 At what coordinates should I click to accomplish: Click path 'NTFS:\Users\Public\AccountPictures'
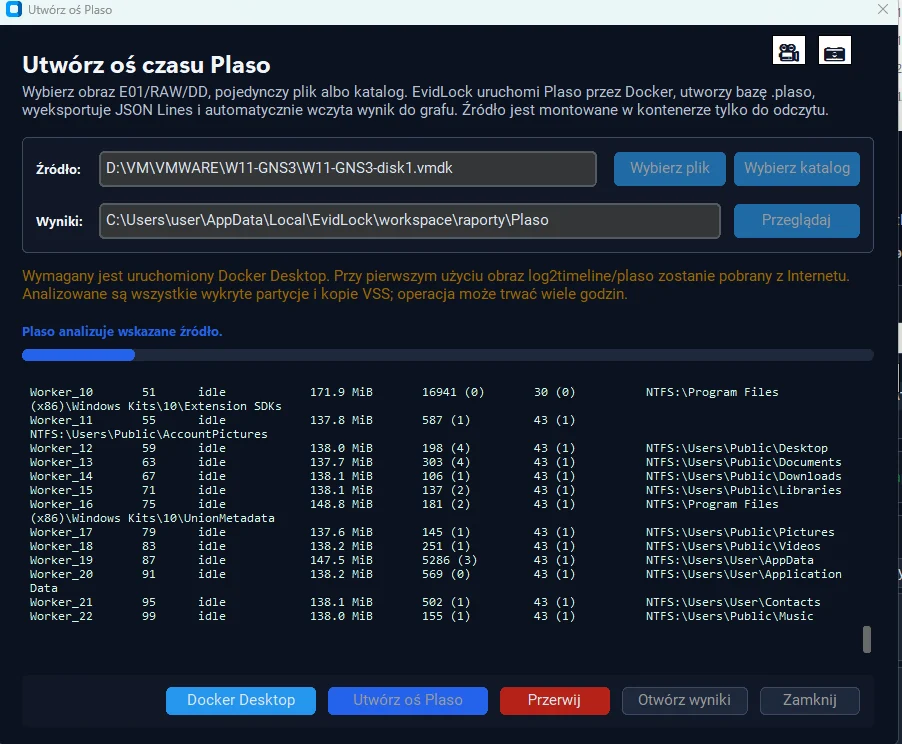tap(148, 434)
